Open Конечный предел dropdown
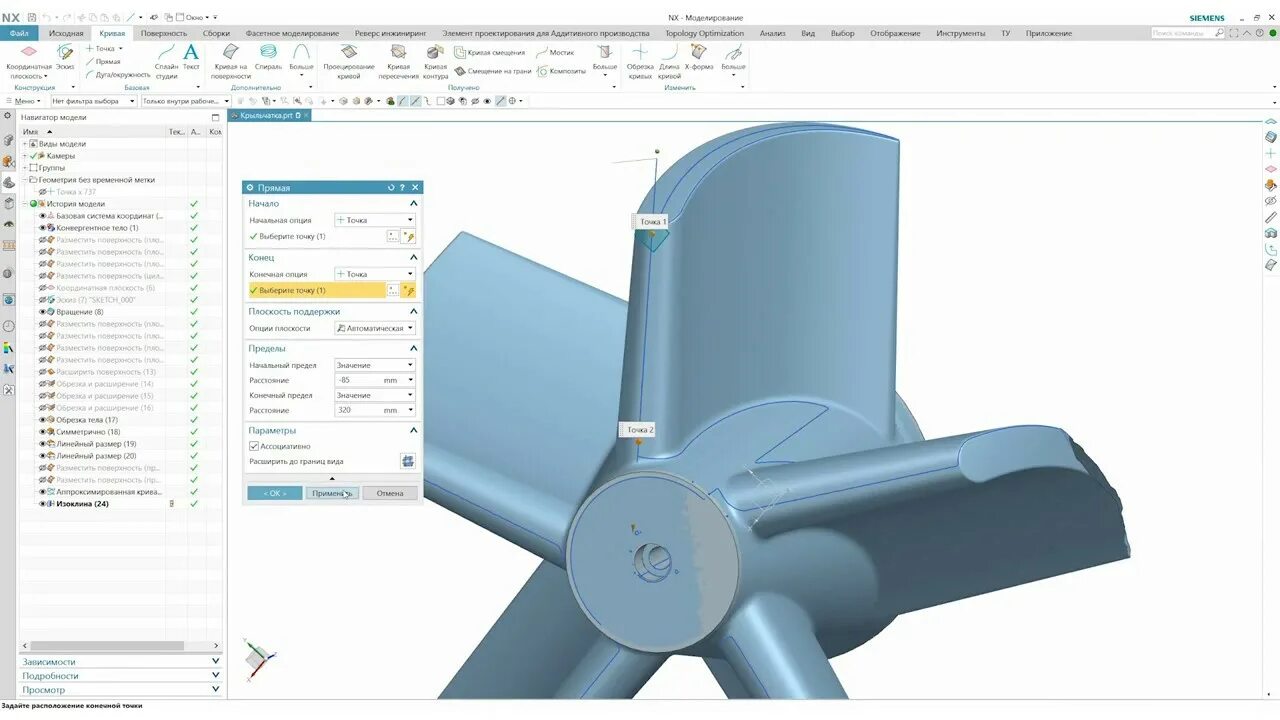Viewport: 1280px width, 720px height. click(374, 395)
